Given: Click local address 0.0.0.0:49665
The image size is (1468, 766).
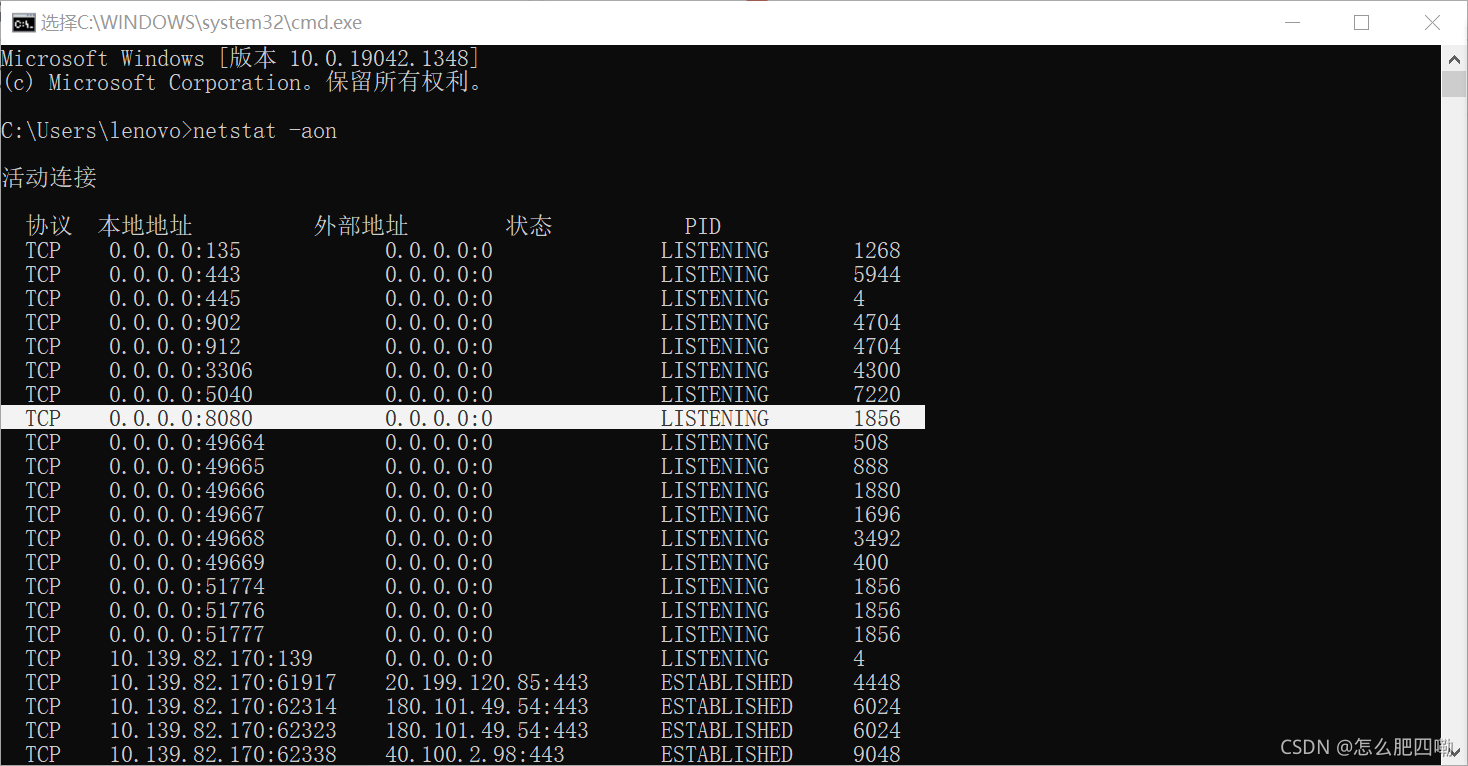Looking at the screenshot, I should coord(187,467).
